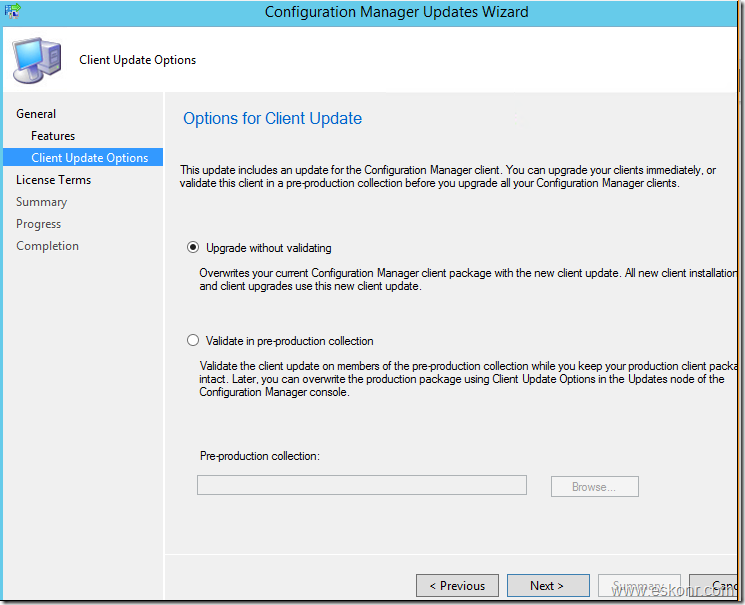Select the Summary step in sidebar

[41, 202]
